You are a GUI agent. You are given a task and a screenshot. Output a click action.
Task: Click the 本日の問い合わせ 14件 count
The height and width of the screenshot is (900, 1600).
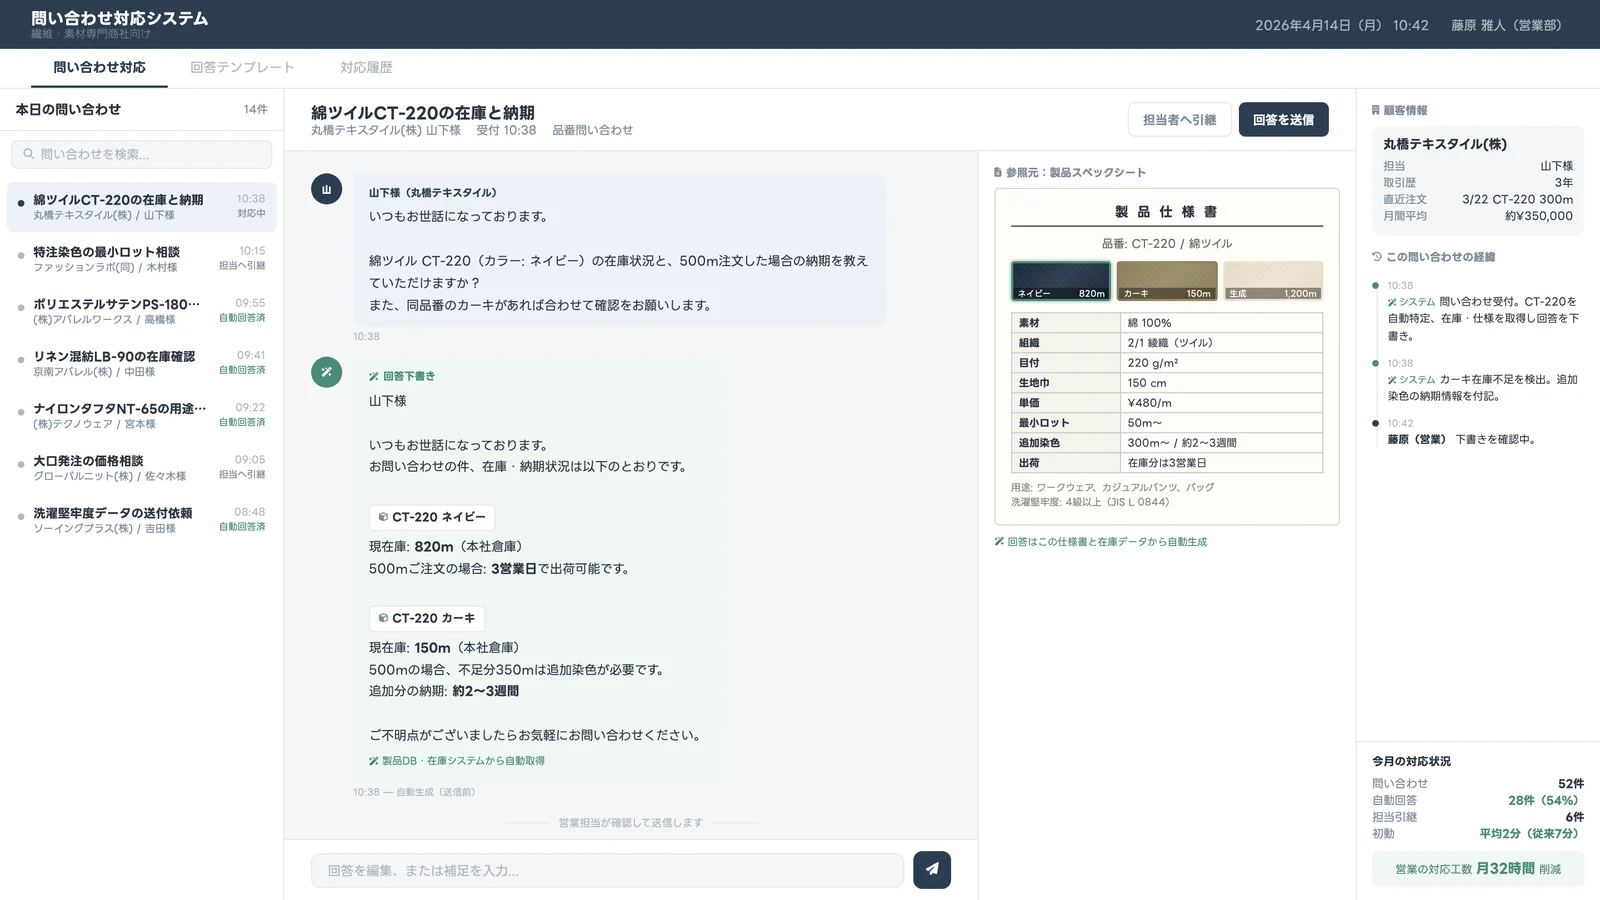coord(255,109)
